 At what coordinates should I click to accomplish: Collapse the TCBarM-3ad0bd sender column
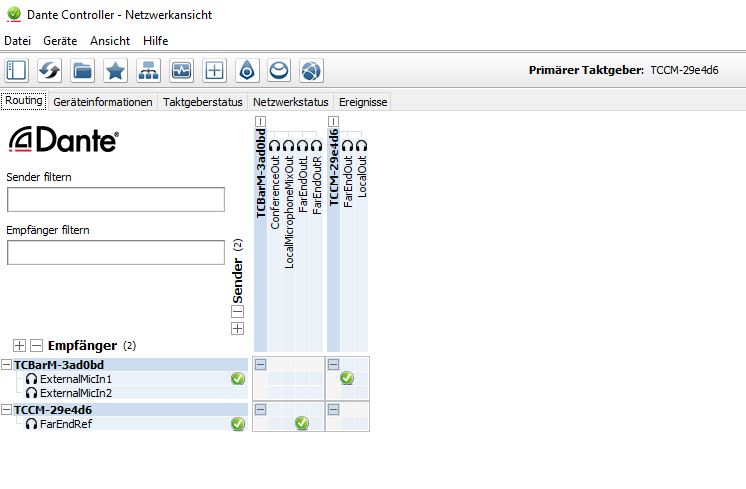[x=260, y=121]
